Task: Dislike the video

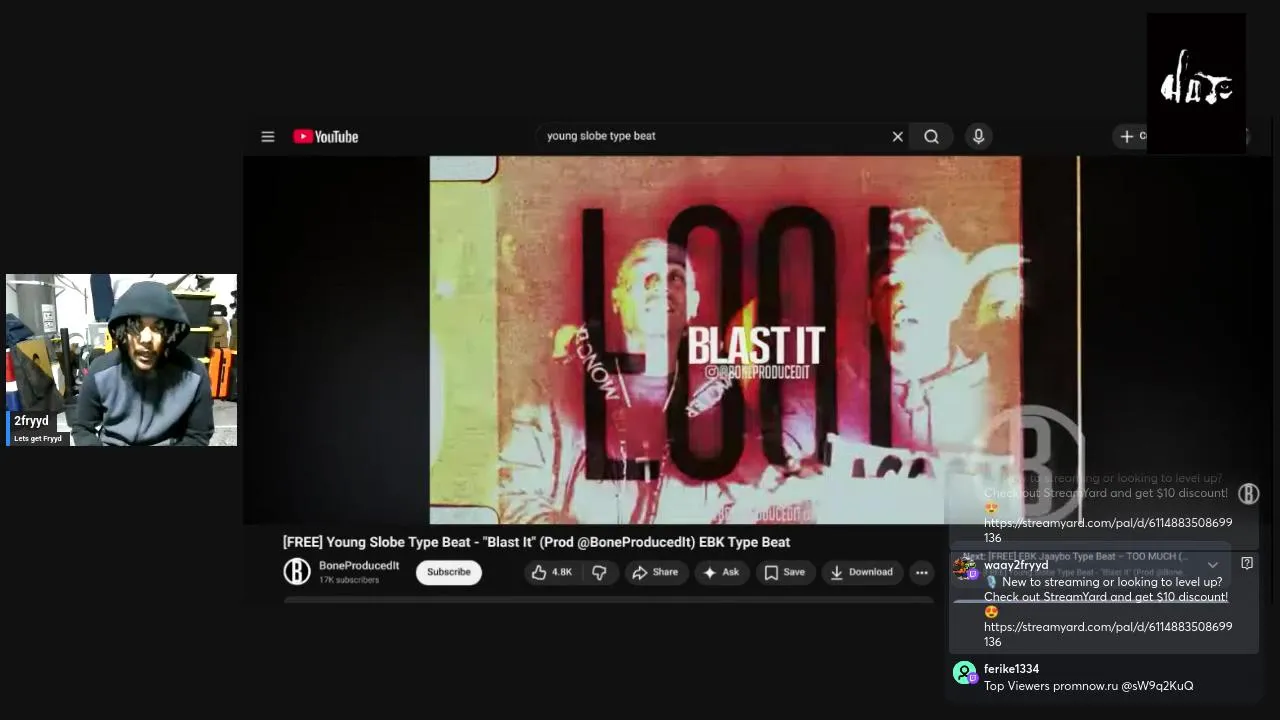Action: pos(599,572)
